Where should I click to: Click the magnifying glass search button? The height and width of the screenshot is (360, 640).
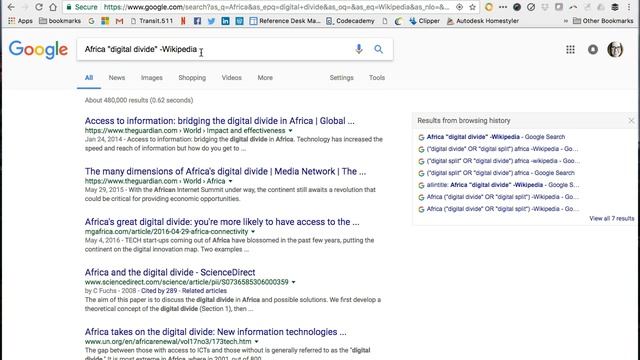[379, 49]
